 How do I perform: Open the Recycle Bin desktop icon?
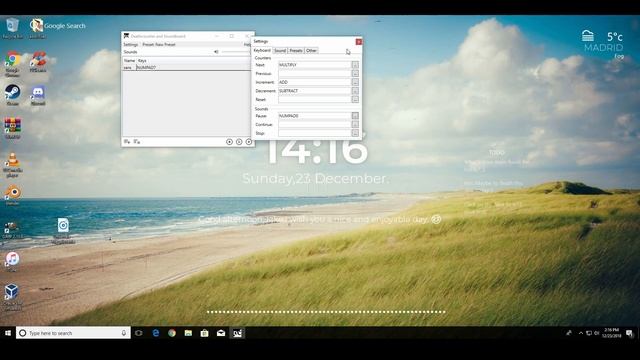[x=12, y=28]
